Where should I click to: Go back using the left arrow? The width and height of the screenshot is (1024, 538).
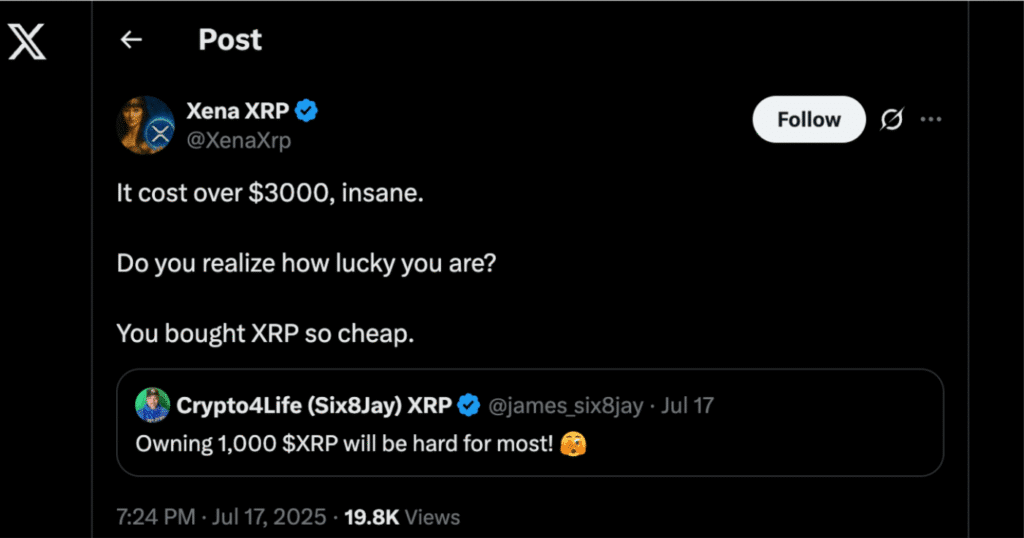pyautogui.click(x=131, y=40)
